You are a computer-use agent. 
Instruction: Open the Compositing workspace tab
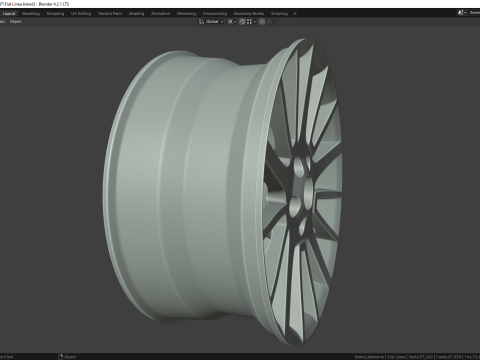(x=215, y=14)
